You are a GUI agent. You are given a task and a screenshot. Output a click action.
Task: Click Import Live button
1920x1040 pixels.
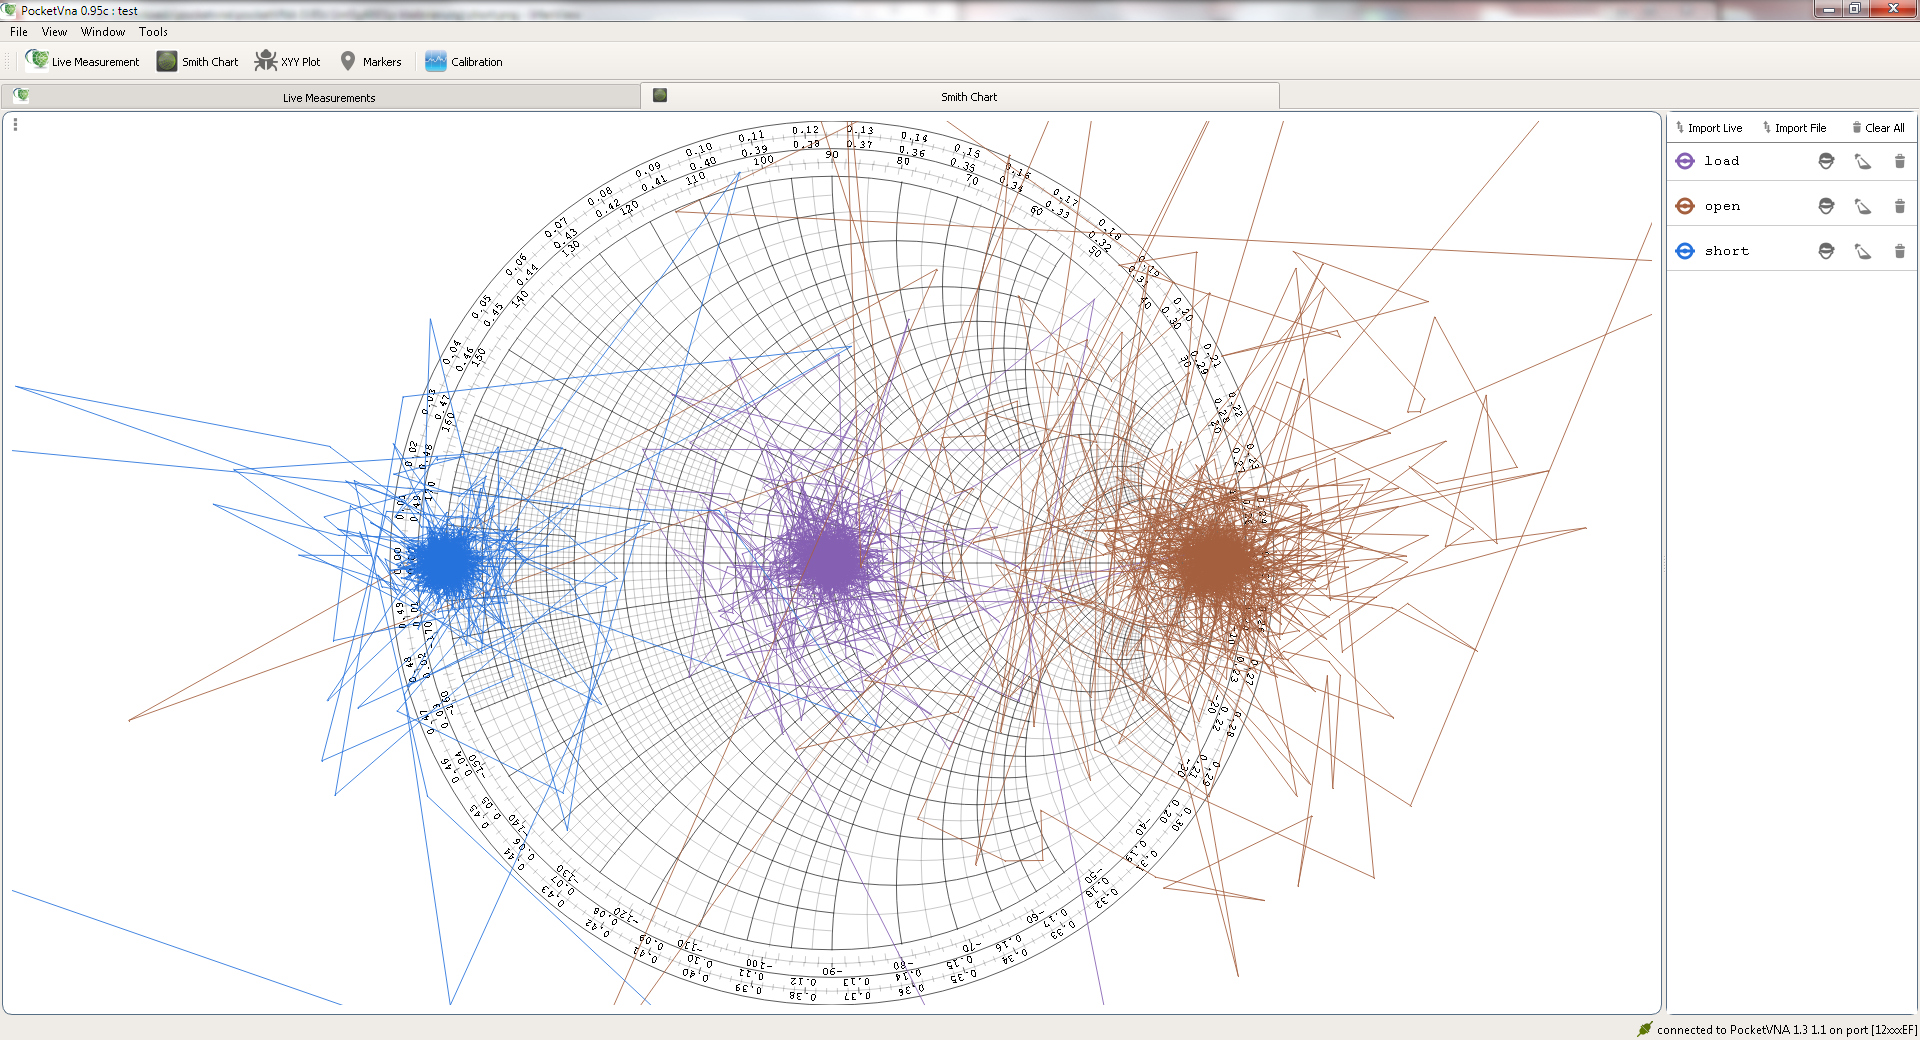1709,128
